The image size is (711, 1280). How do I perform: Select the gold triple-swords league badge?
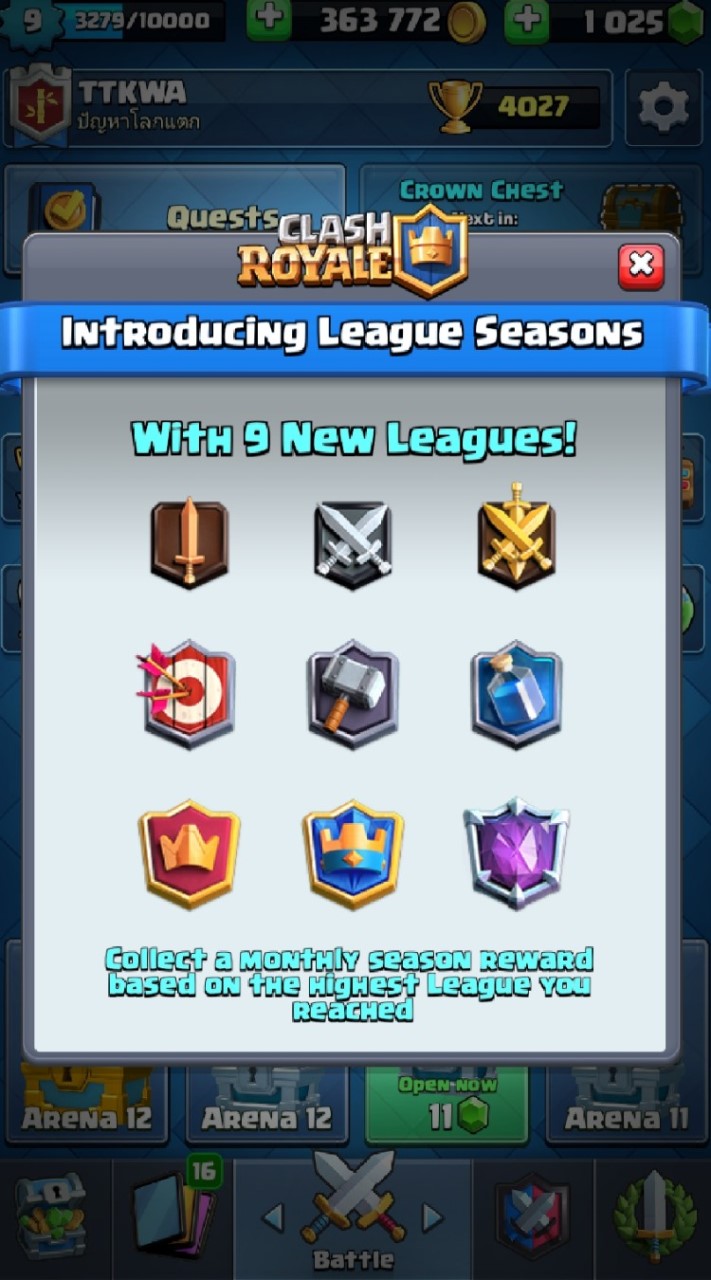tap(516, 537)
